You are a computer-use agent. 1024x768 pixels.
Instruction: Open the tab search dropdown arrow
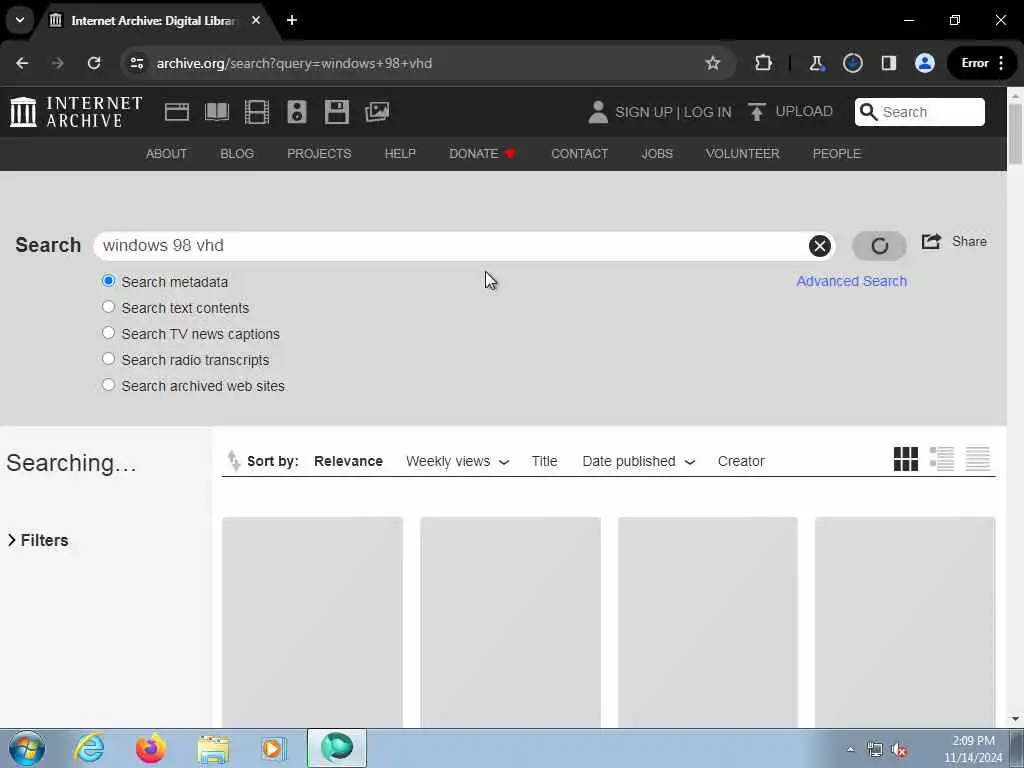(x=20, y=20)
